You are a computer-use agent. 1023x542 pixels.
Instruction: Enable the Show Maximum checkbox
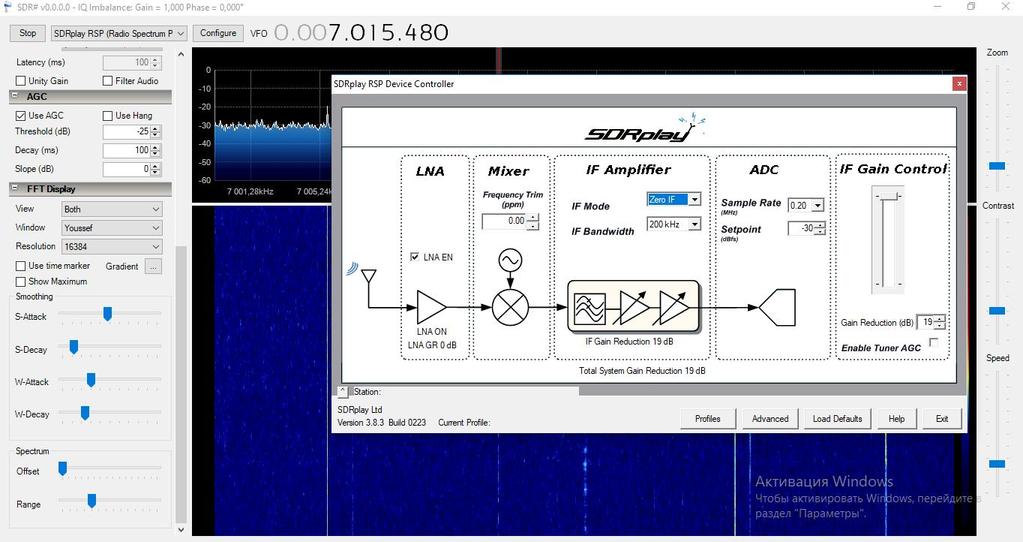pos(21,282)
